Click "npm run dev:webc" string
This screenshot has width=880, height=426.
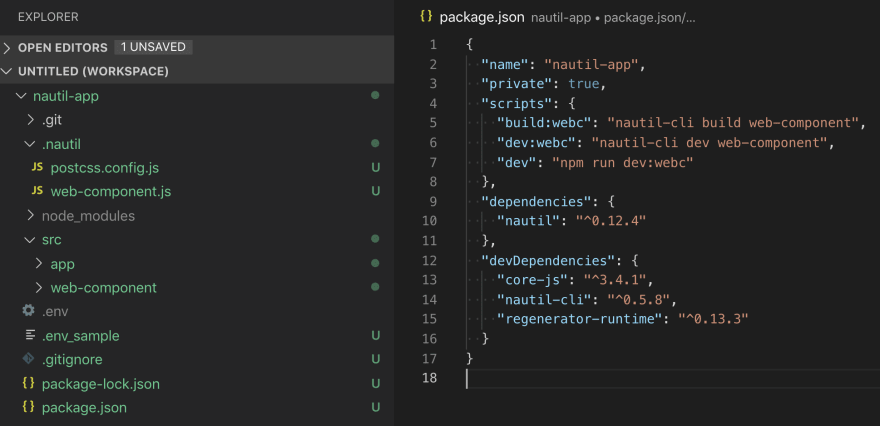click(x=623, y=162)
